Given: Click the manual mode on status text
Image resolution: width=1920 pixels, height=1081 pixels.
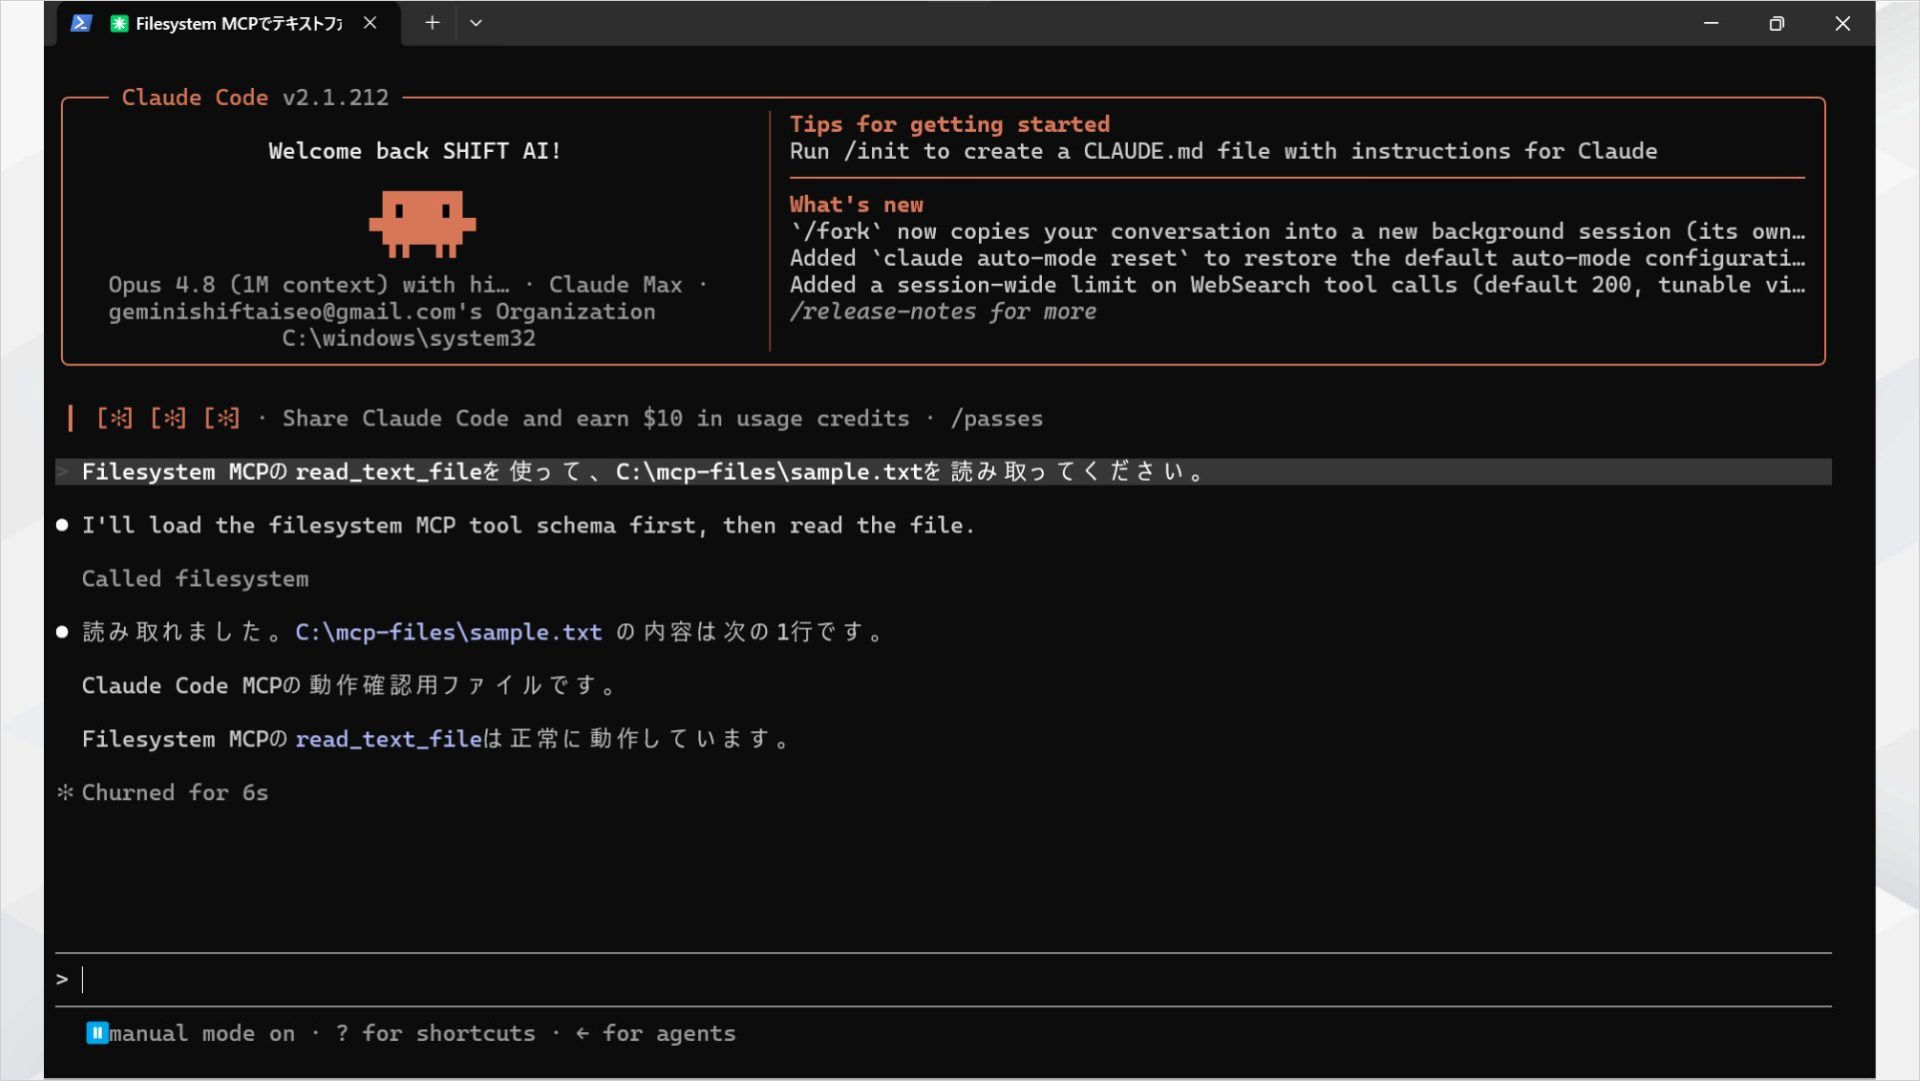Looking at the screenshot, I should 202,1033.
